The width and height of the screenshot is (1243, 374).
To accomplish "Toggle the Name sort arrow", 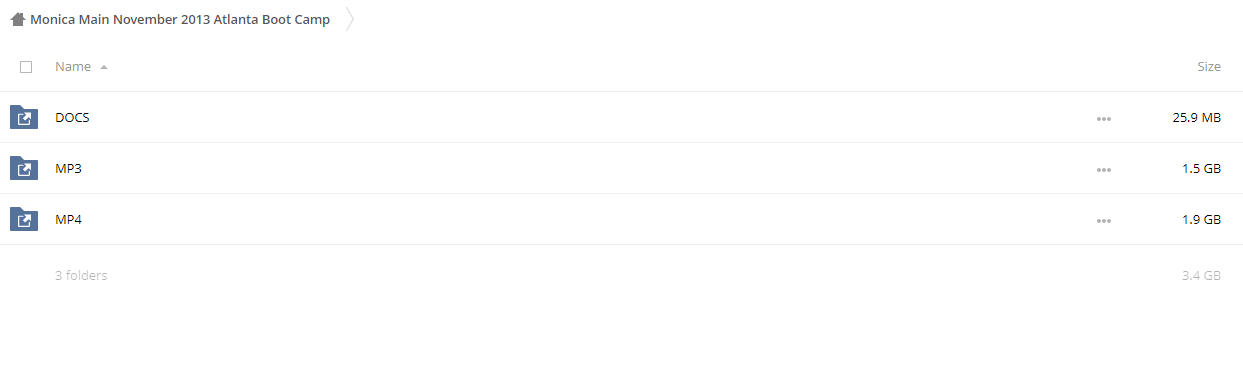I will click(104, 67).
